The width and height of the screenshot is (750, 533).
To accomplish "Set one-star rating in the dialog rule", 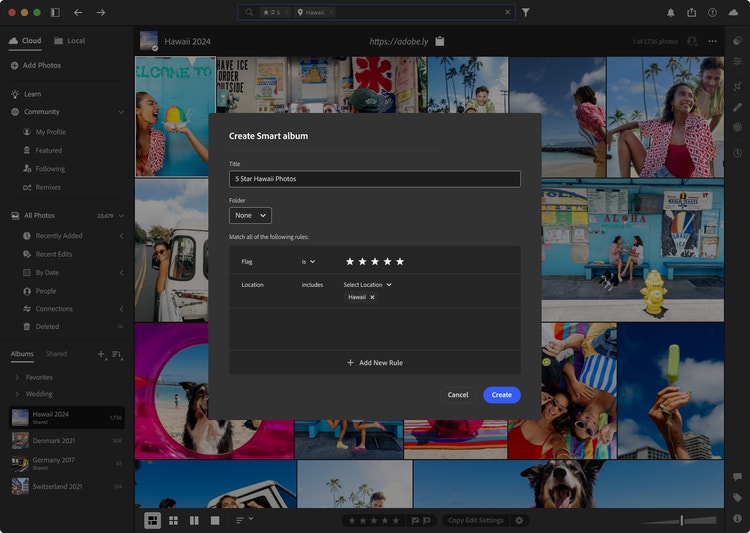I will coord(350,261).
